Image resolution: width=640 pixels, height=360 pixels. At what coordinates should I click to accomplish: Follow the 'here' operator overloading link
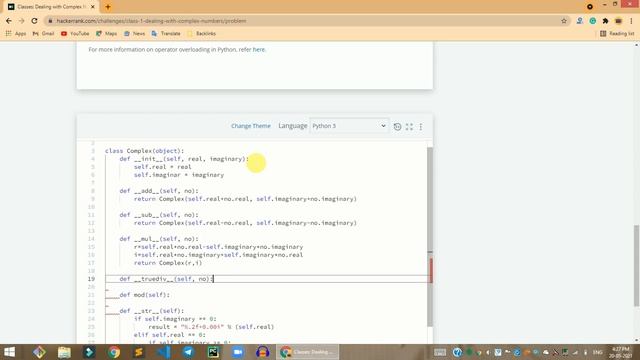tap(258, 49)
